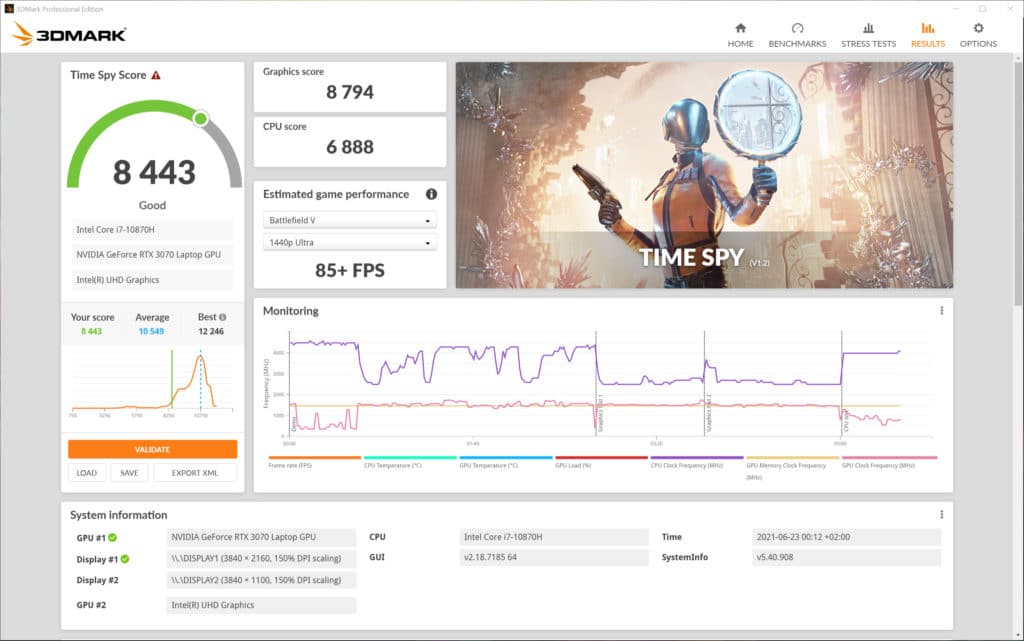The height and width of the screenshot is (641, 1024).
Task: Click the Time value 2021-06-23 00:12
Action: (846, 537)
